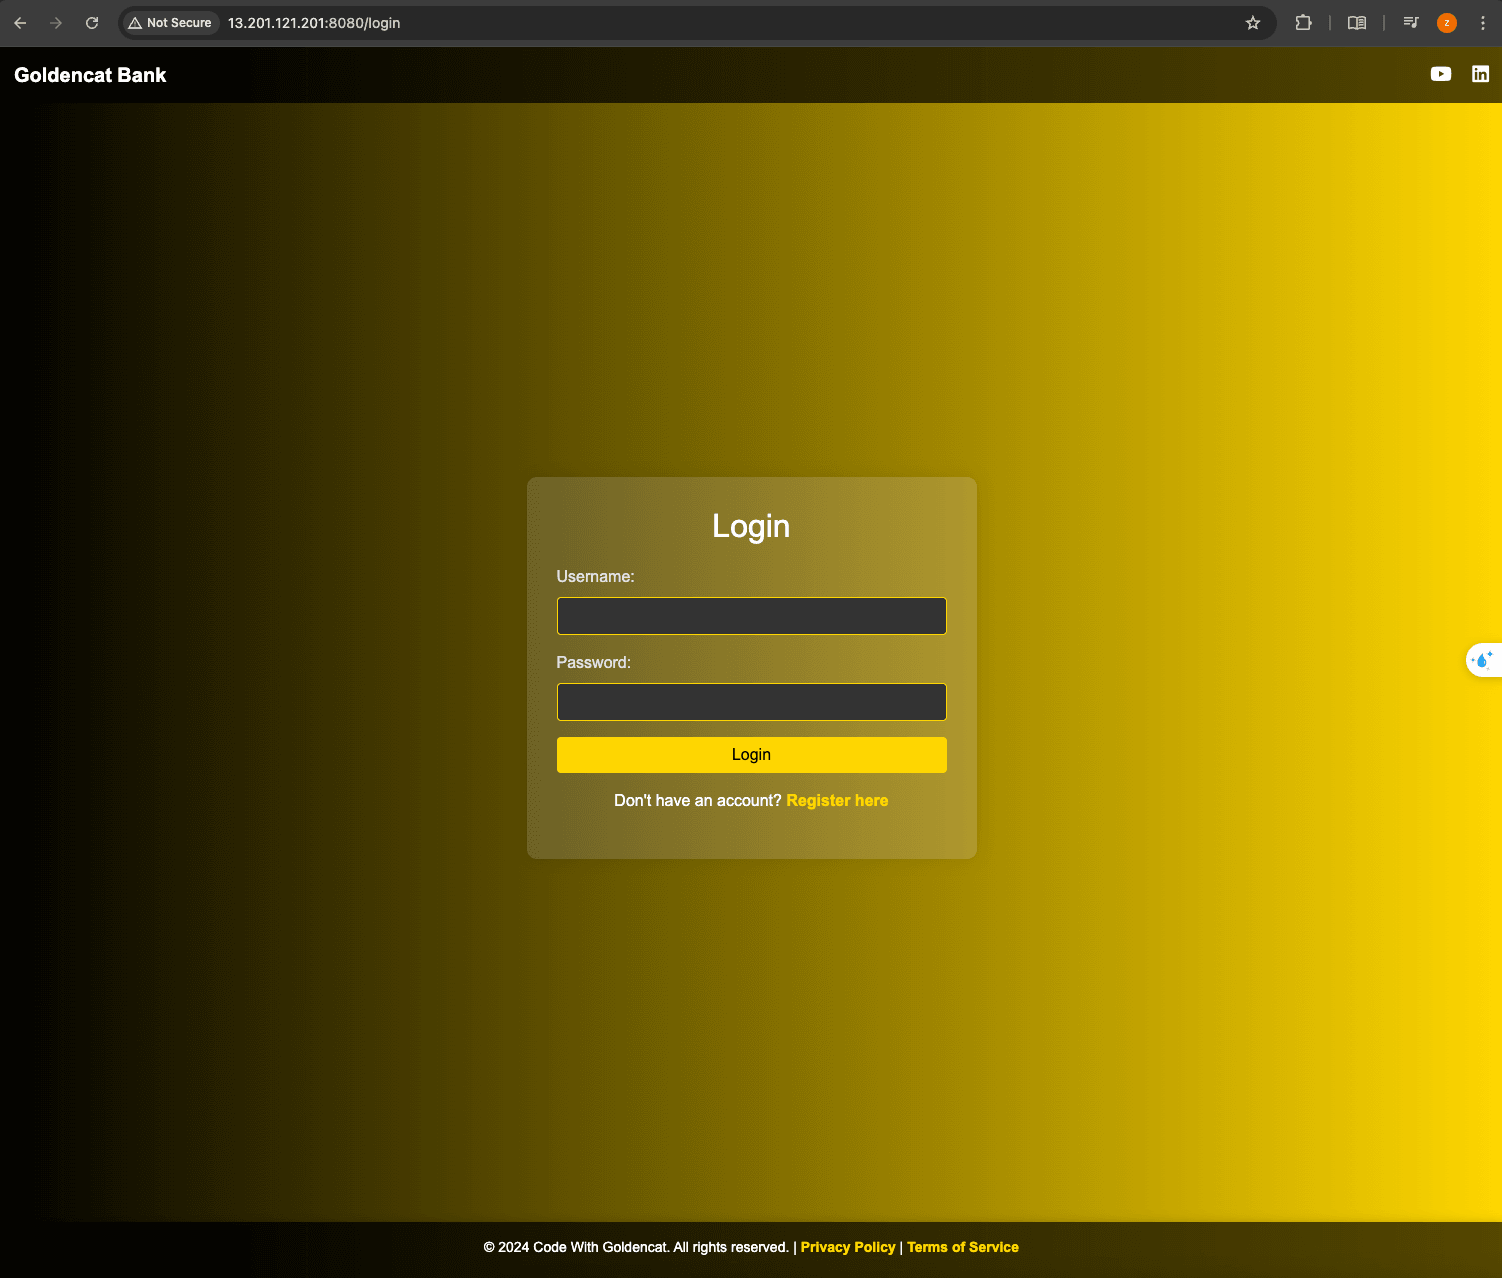The height and width of the screenshot is (1278, 1502).
Task: Open the LinkedIn icon in the header
Action: pyautogui.click(x=1480, y=74)
